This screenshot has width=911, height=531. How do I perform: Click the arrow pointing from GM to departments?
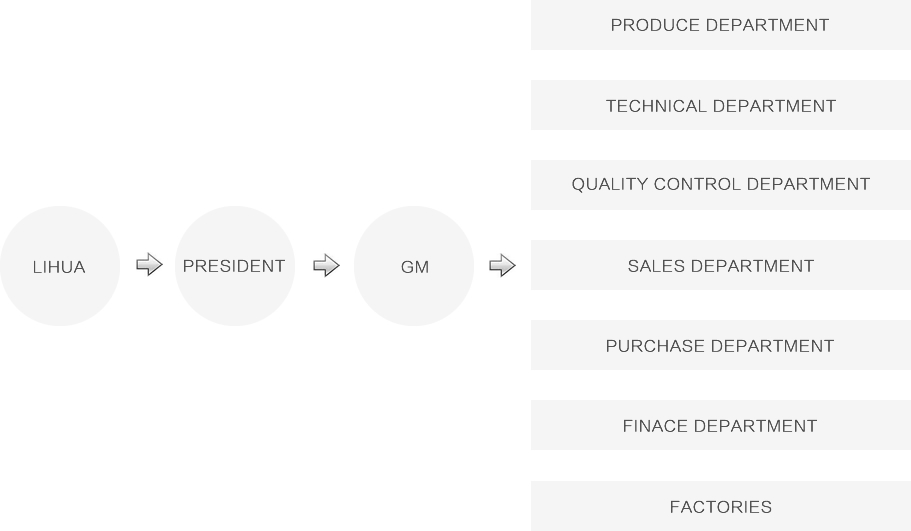(503, 266)
